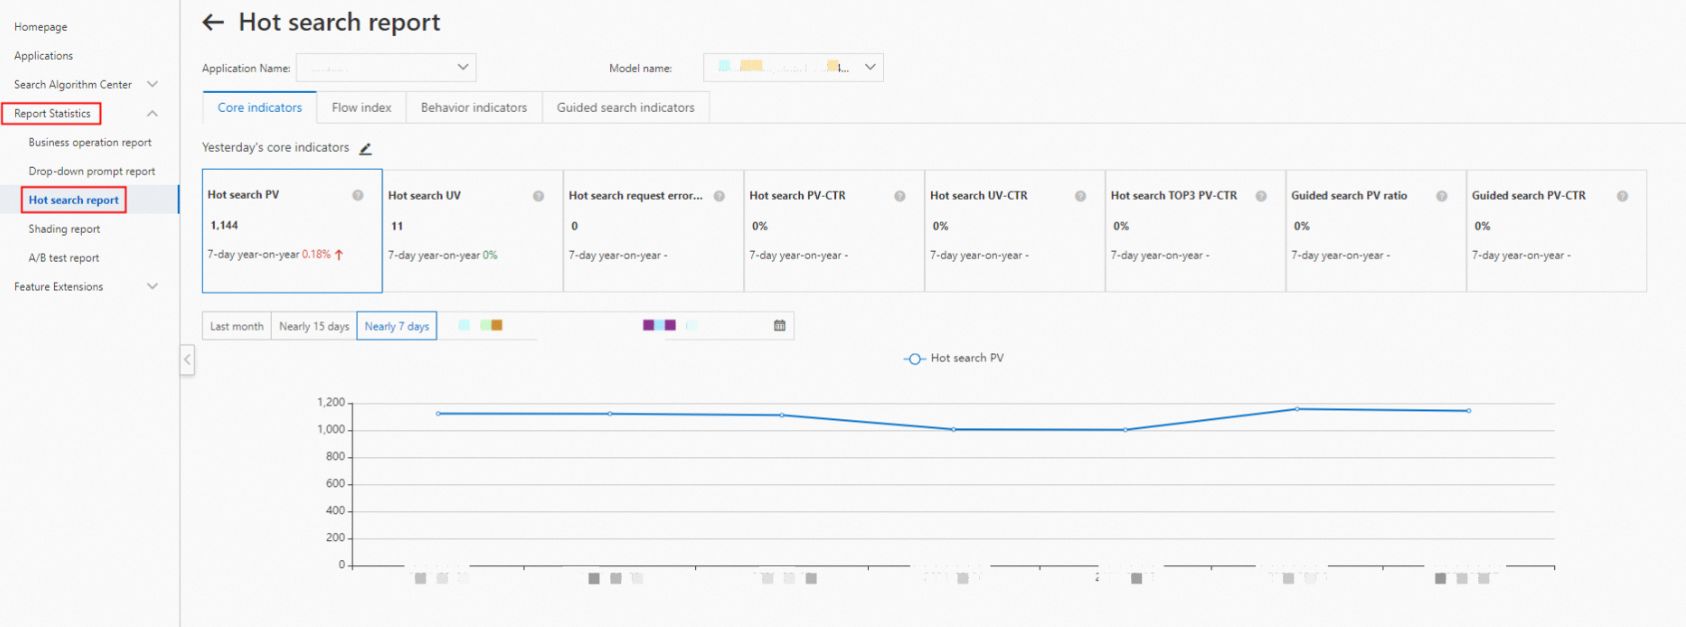The width and height of the screenshot is (1686, 627).
Task: Click the help icon on Hot search PV card
Action: [358, 195]
